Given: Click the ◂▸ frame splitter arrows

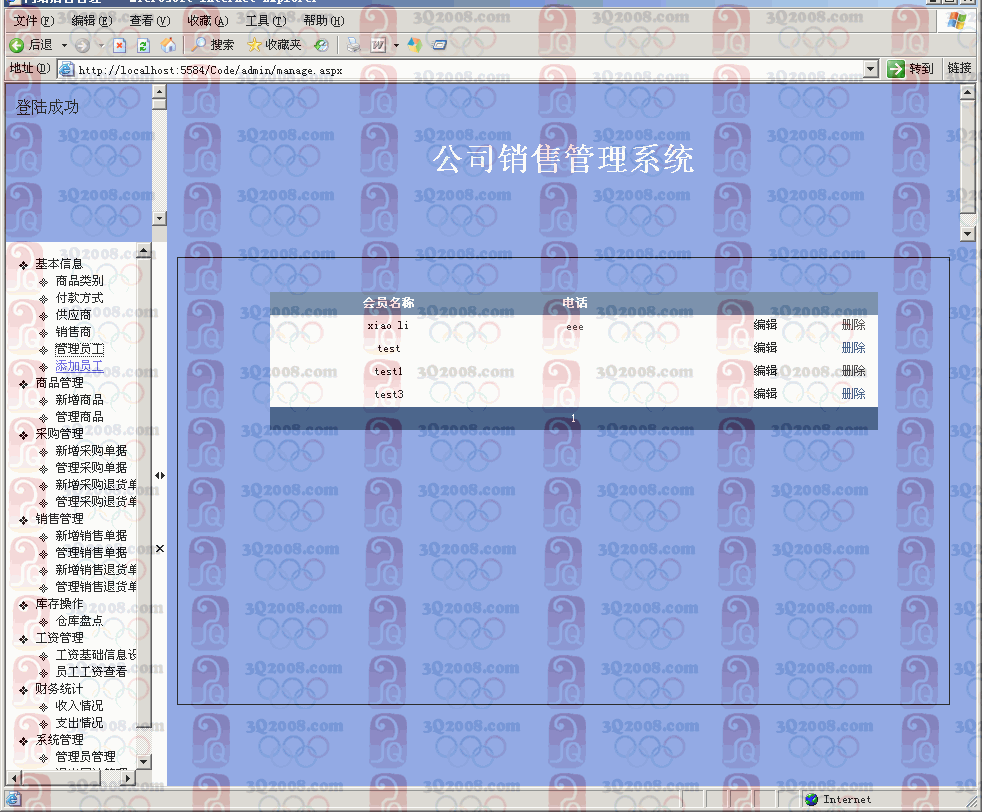Looking at the screenshot, I should tap(160, 476).
